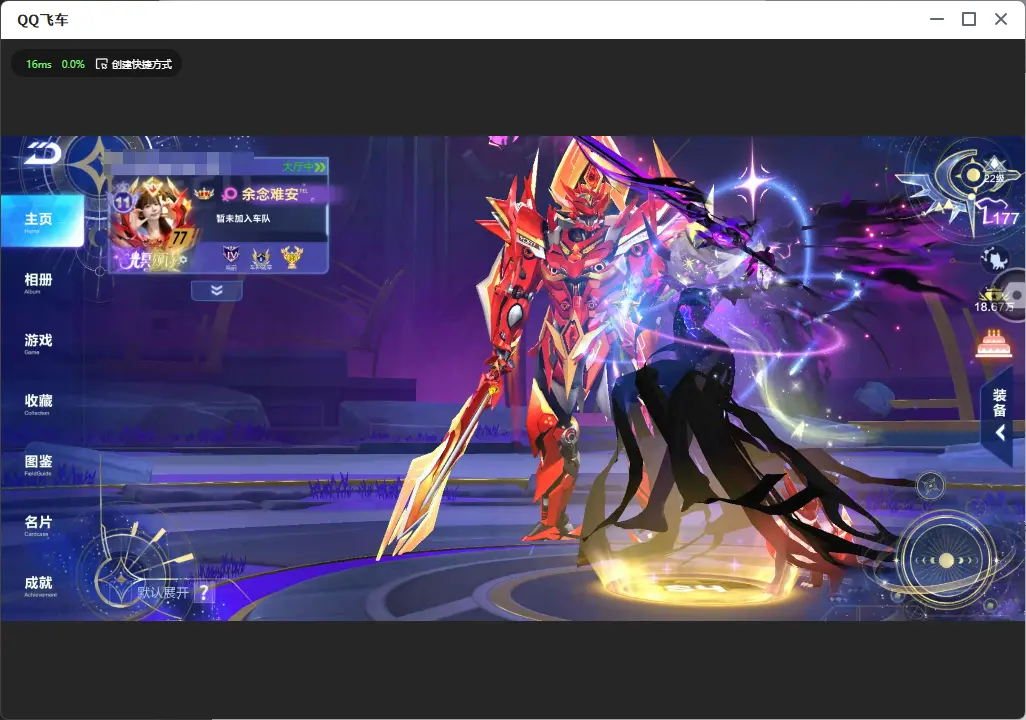The image size is (1026, 720).
Task: Click the small compass star button
Action: pos(930,486)
